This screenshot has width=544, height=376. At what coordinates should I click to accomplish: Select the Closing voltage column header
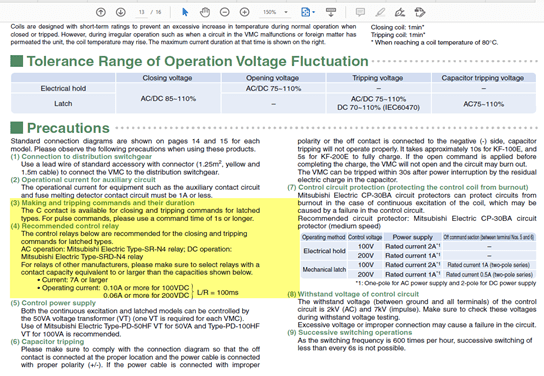(167, 78)
